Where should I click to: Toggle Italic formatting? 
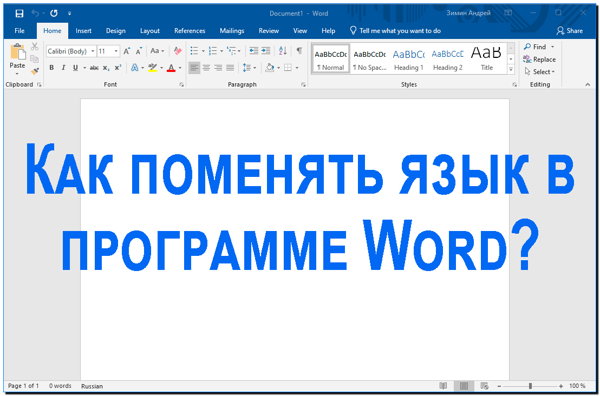(x=63, y=68)
